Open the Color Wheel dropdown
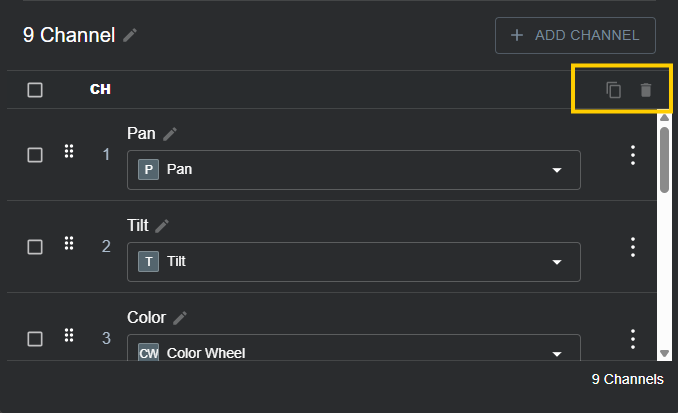Image resolution: width=678 pixels, height=413 pixels. [x=557, y=352]
